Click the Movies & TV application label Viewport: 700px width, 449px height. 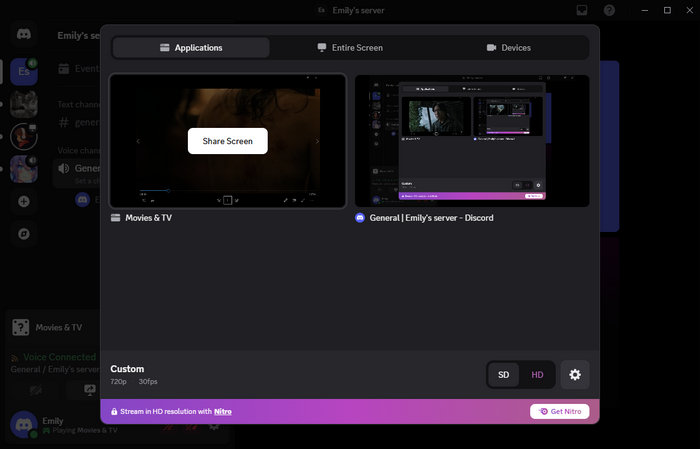pyautogui.click(x=148, y=218)
